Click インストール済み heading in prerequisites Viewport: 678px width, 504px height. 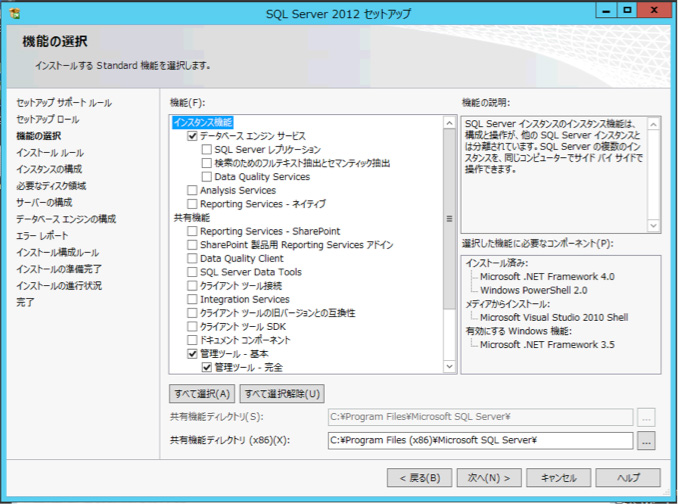(x=497, y=263)
